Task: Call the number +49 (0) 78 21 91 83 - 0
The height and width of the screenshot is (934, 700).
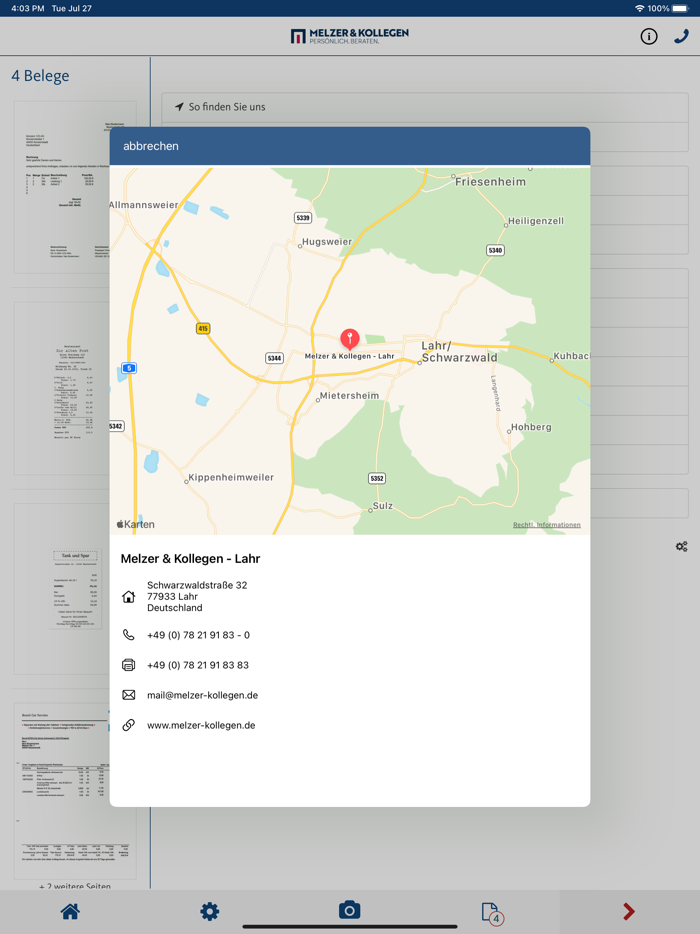Action: coord(198,635)
